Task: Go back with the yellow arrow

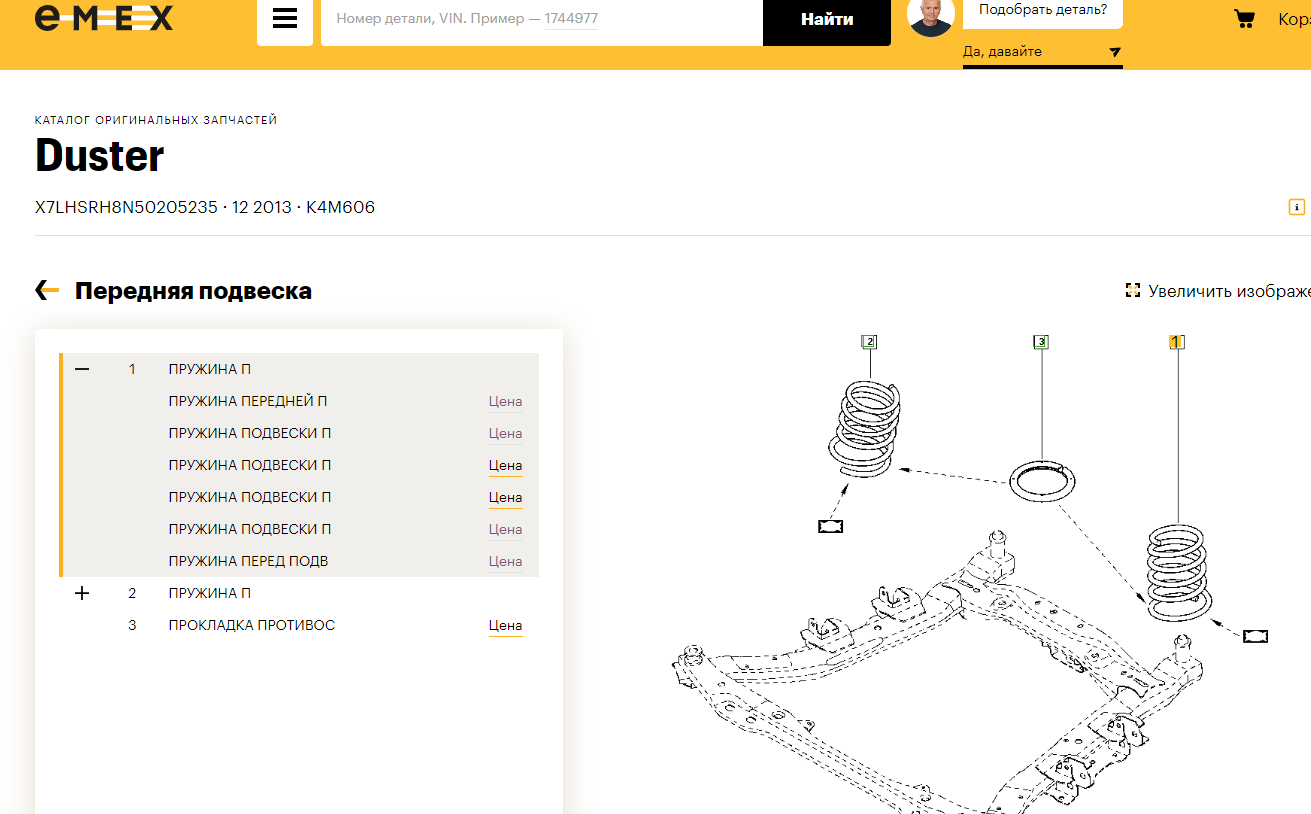Action: 47,291
